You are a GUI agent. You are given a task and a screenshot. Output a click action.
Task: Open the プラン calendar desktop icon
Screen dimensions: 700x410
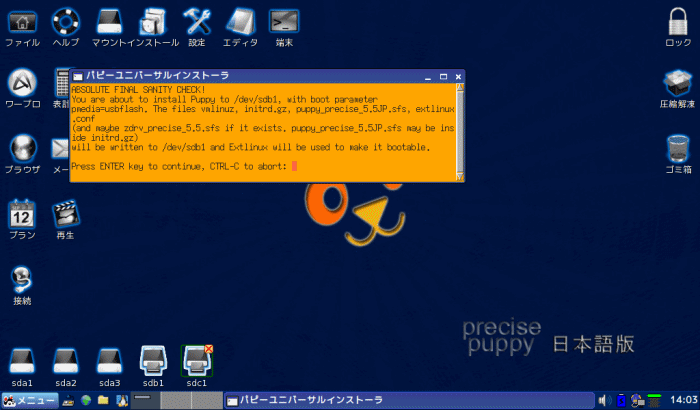22,214
